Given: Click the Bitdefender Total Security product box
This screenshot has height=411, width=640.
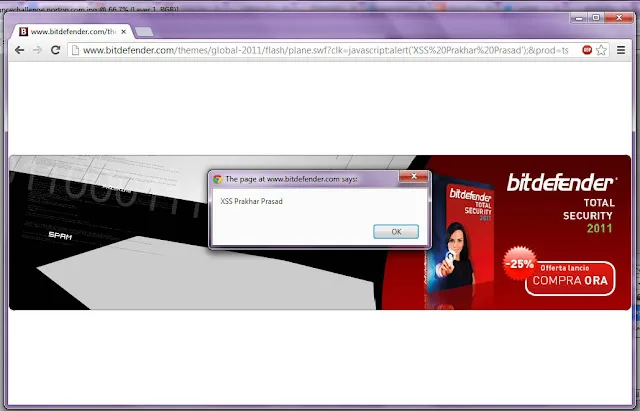Looking at the screenshot, I should [460, 239].
